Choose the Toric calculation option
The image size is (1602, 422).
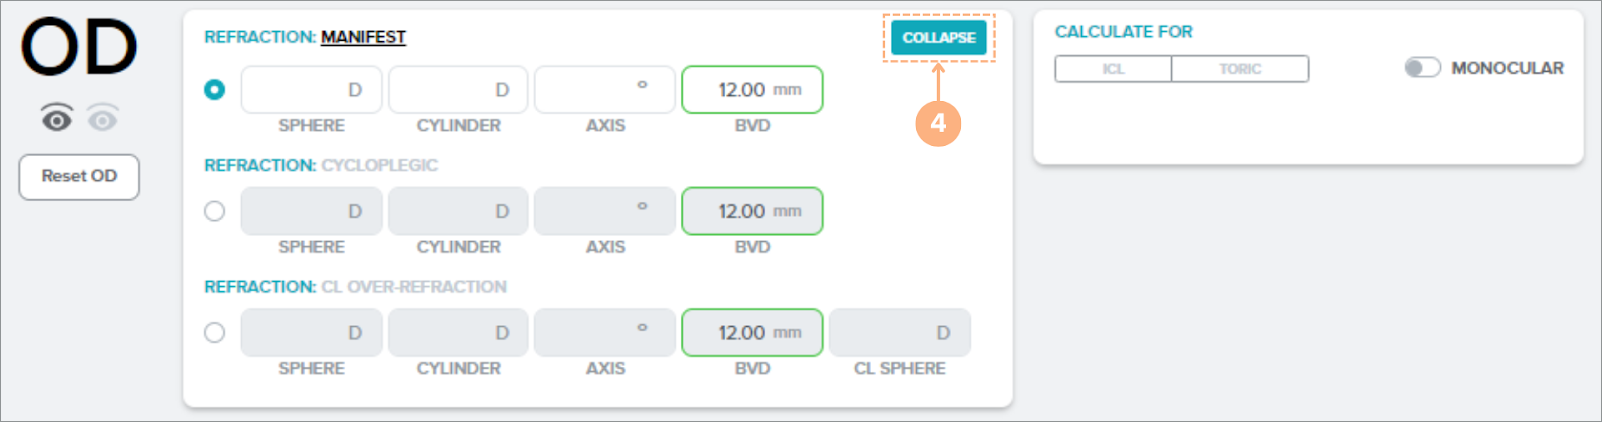point(1240,69)
